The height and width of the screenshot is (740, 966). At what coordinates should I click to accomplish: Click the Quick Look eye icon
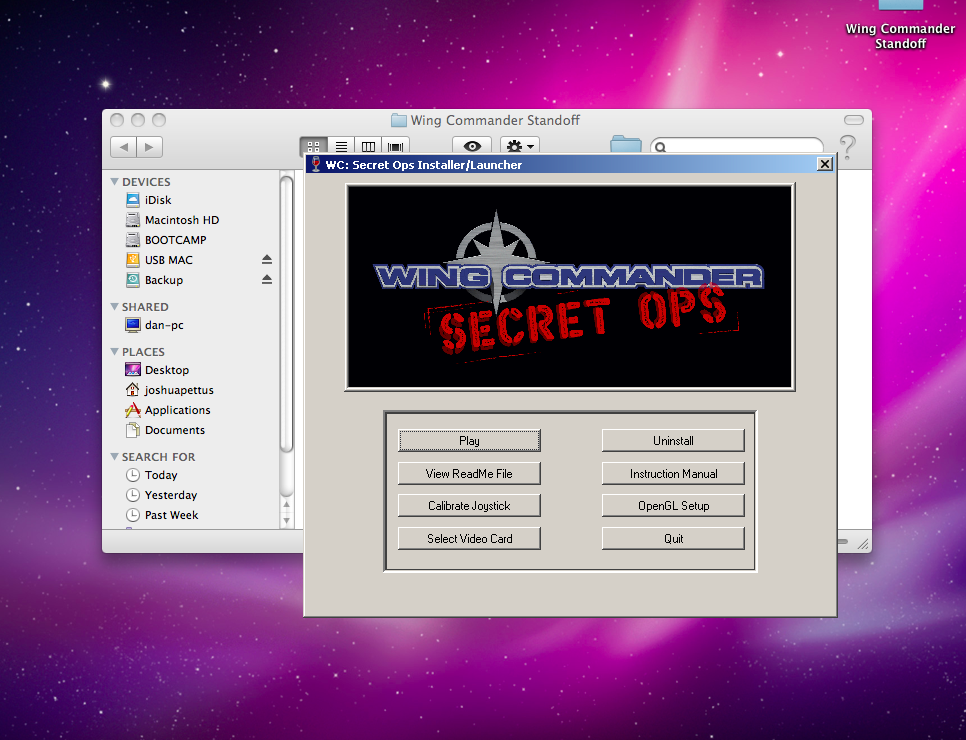472,147
